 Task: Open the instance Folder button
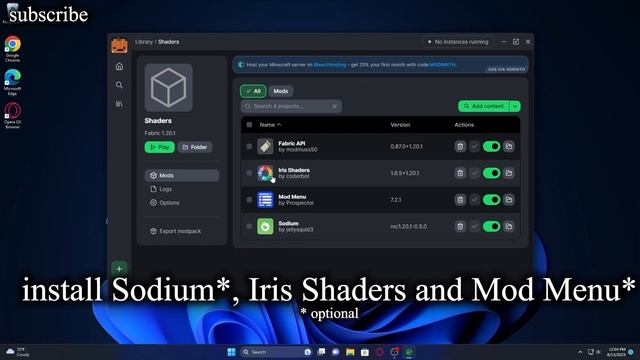click(x=195, y=147)
